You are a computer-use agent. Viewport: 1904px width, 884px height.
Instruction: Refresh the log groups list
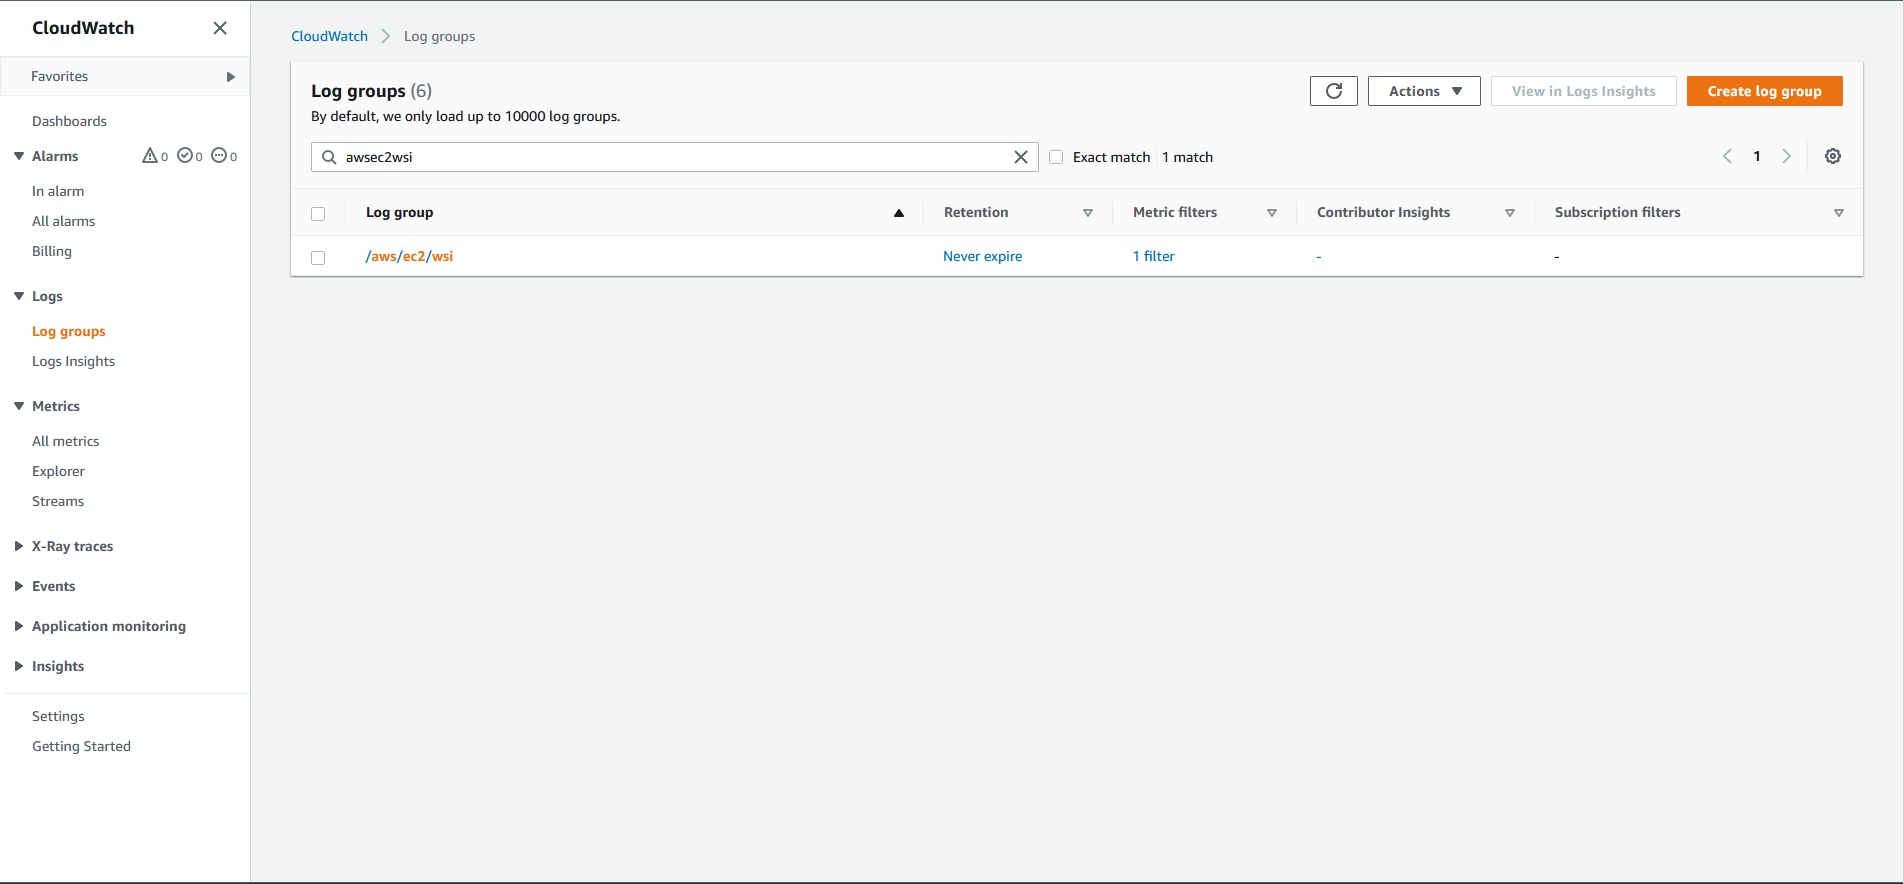click(x=1334, y=91)
